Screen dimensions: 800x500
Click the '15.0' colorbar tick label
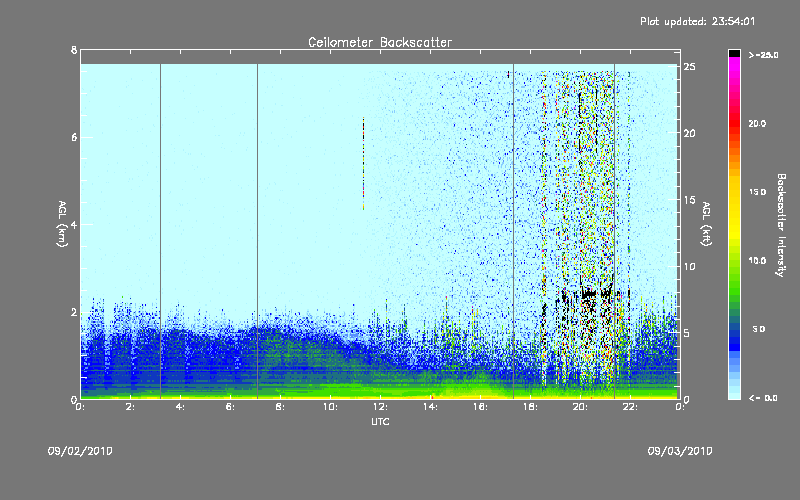point(757,192)
